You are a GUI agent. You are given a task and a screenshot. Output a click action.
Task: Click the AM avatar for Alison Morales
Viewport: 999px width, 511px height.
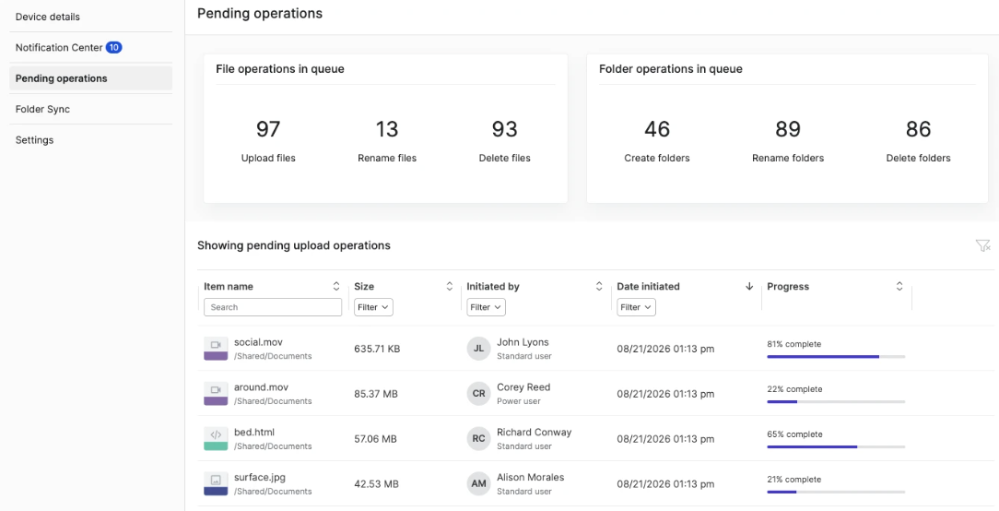point(478,484)
